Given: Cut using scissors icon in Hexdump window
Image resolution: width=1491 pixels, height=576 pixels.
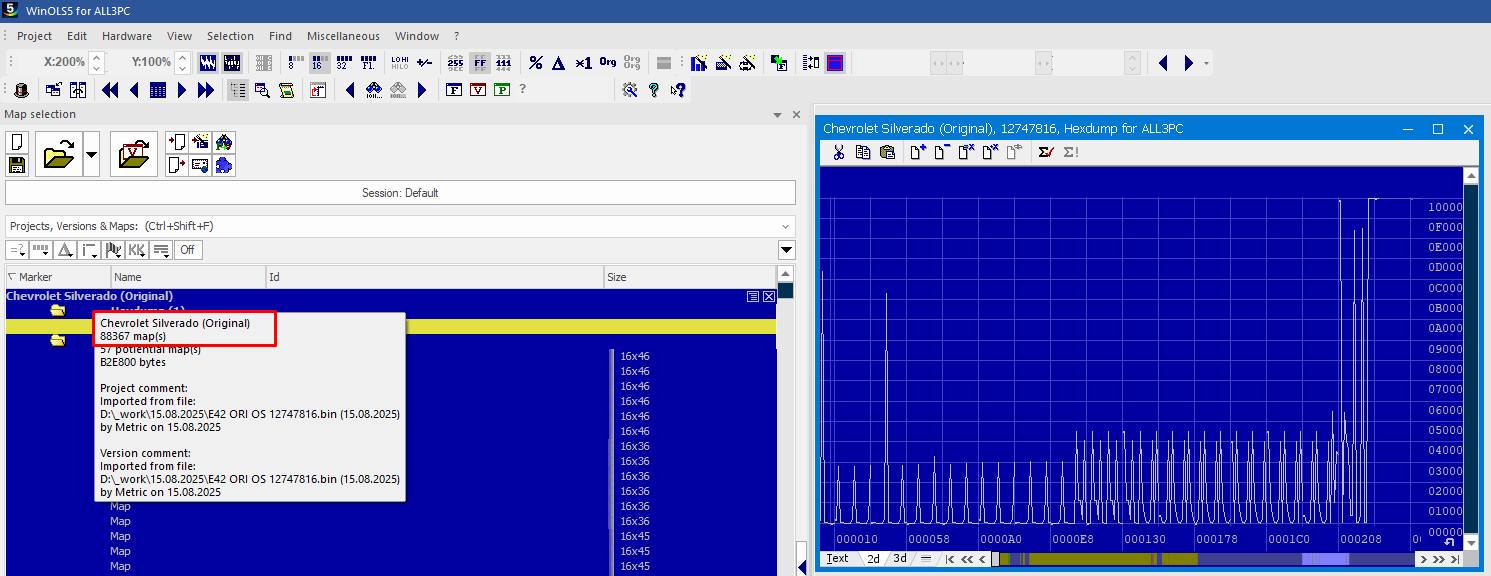Looking at the screenshot, I should pyautogui.click(x=838, y=152).
